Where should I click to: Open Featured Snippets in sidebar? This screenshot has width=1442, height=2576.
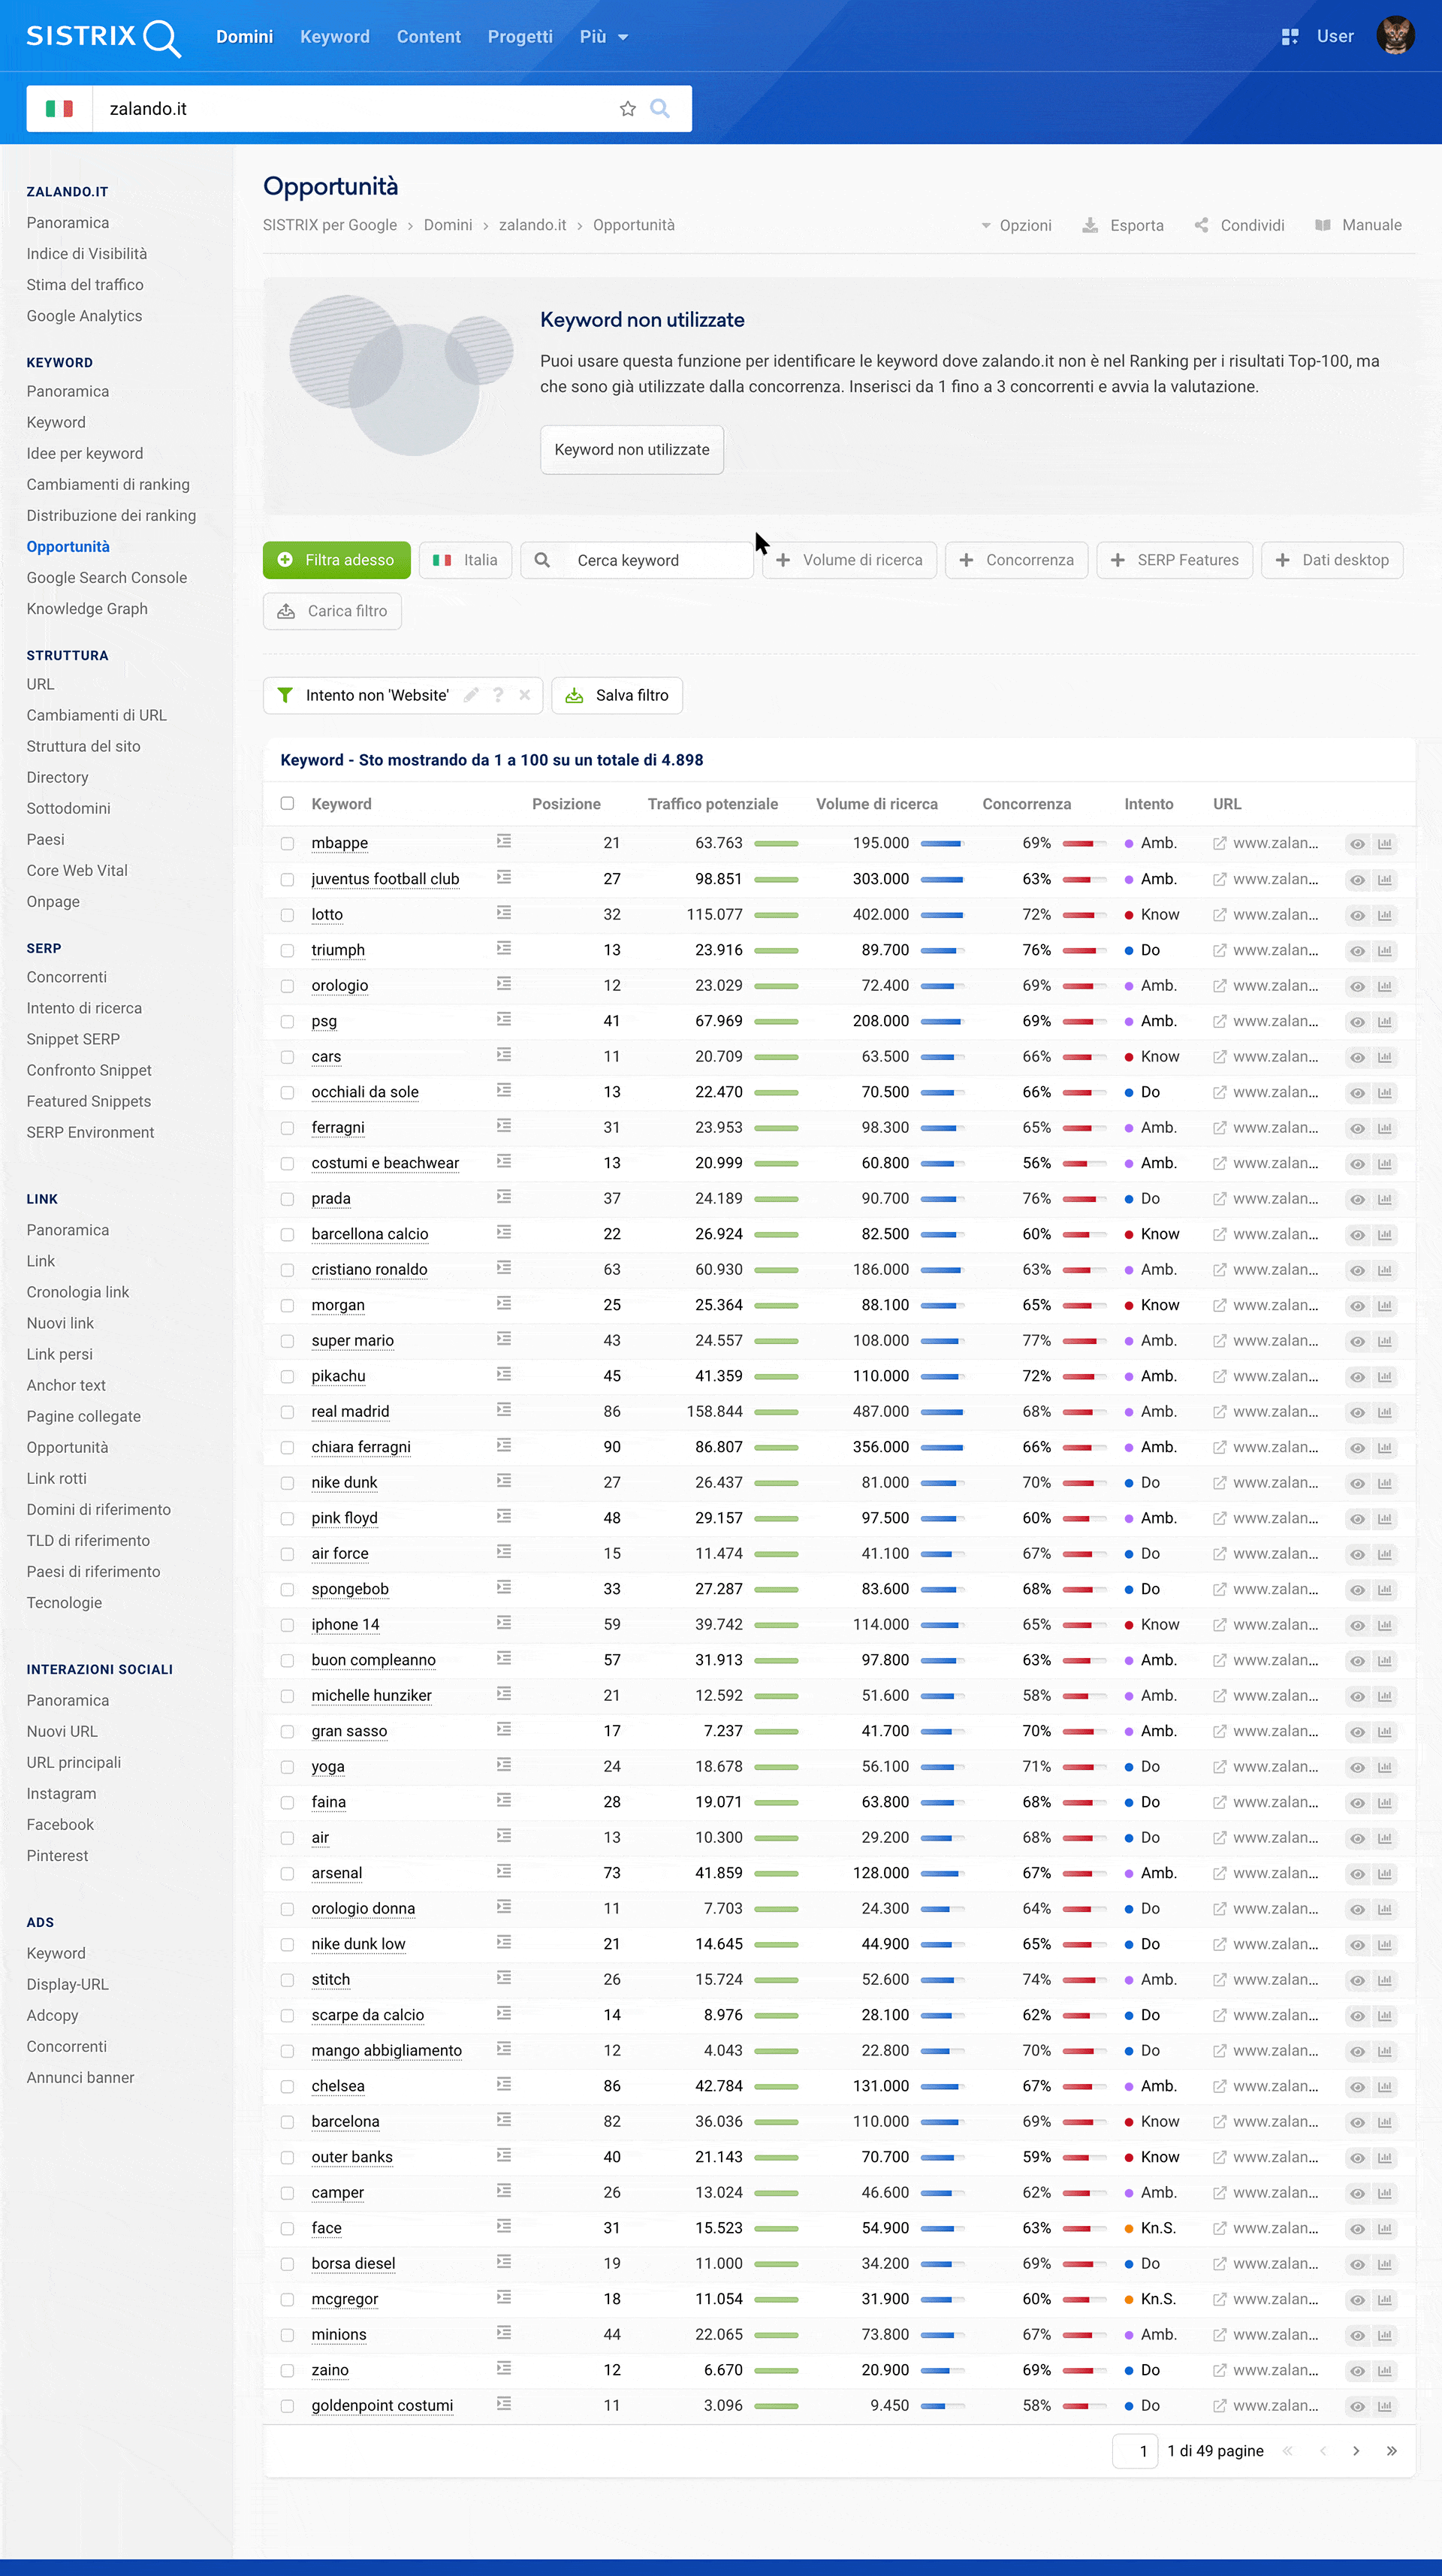tap(89, 1101)
